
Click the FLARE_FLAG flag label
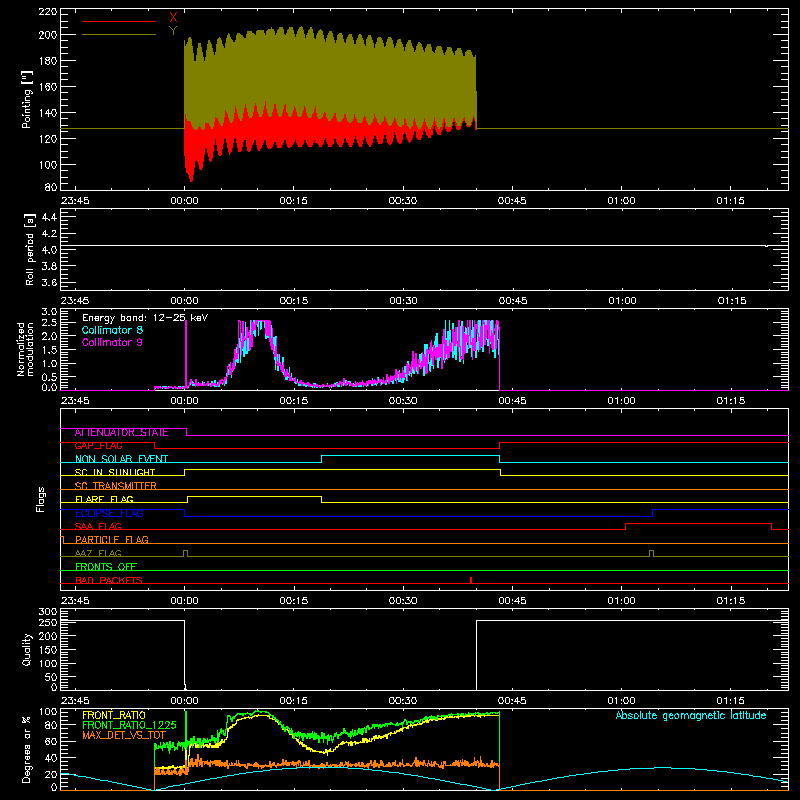click(x=104, y=499)
